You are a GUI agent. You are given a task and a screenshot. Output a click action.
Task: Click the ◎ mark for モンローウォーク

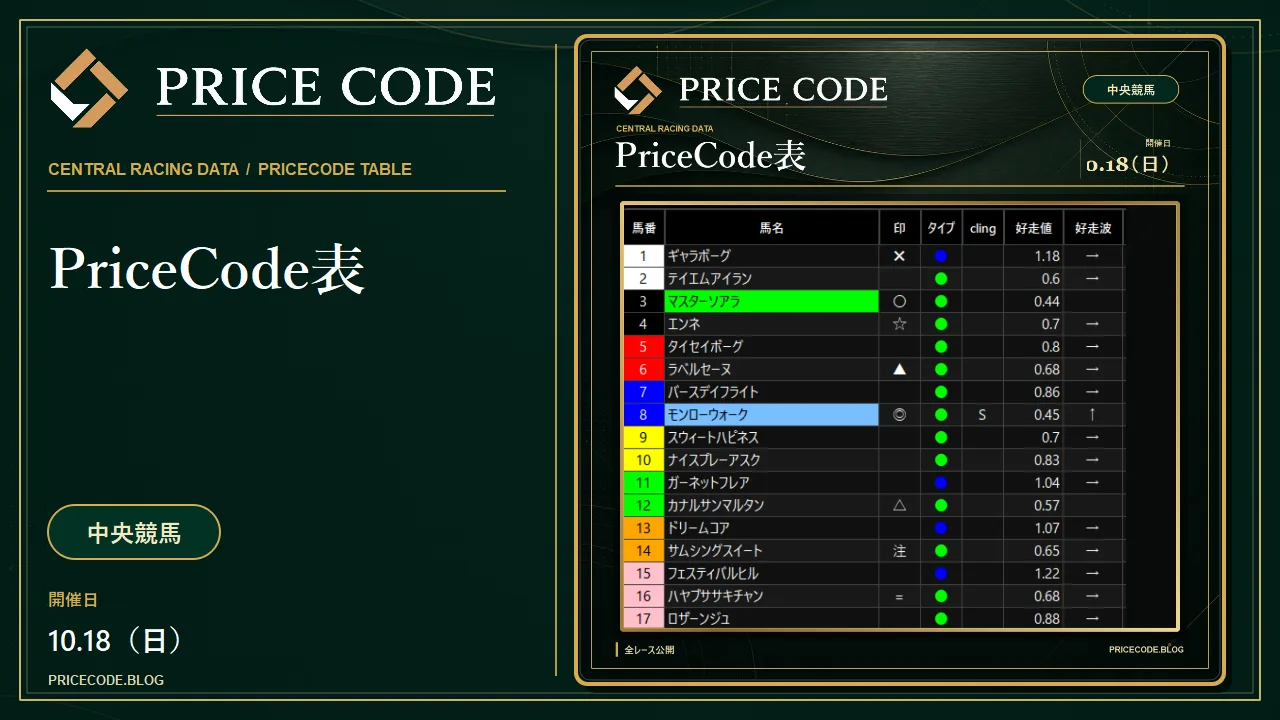[x=899, y=414]
